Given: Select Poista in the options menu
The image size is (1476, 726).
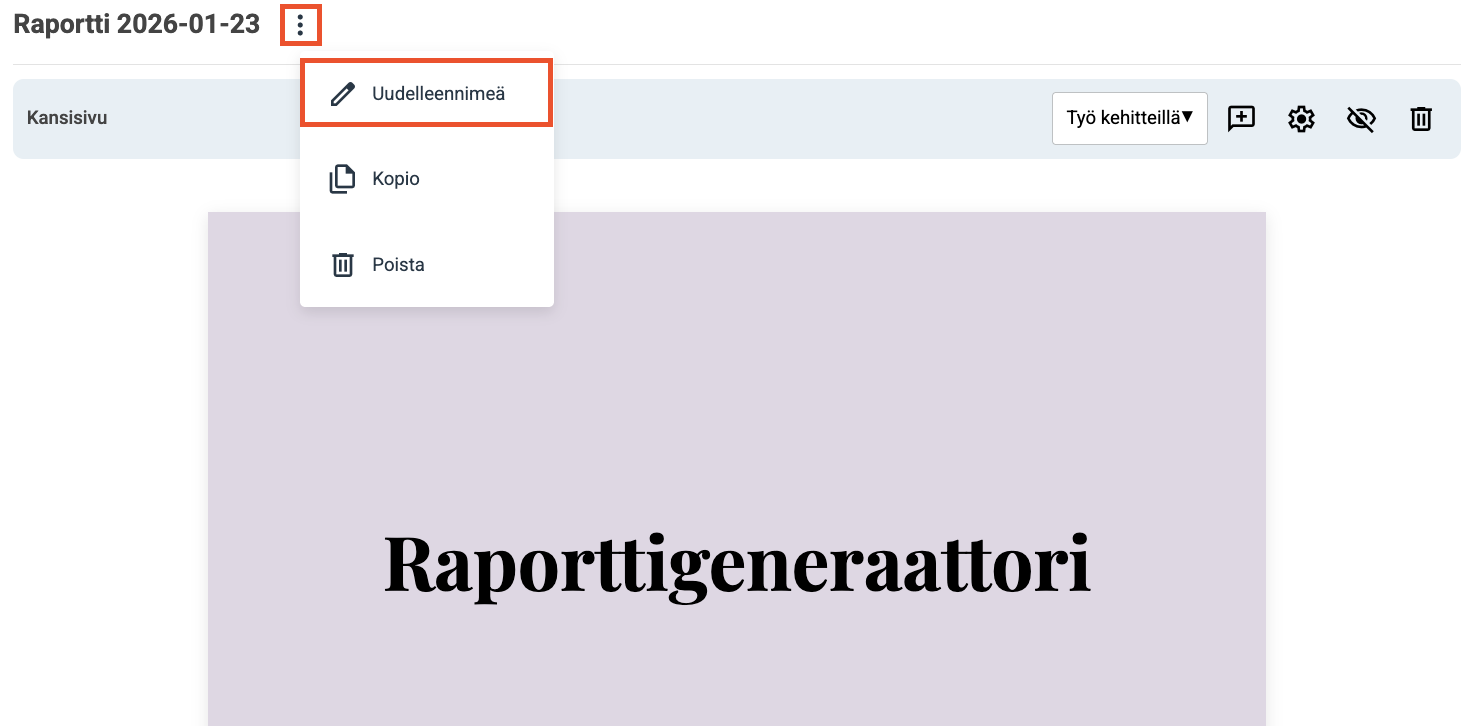Looking at the screenshot, I should tap(398, 265).
